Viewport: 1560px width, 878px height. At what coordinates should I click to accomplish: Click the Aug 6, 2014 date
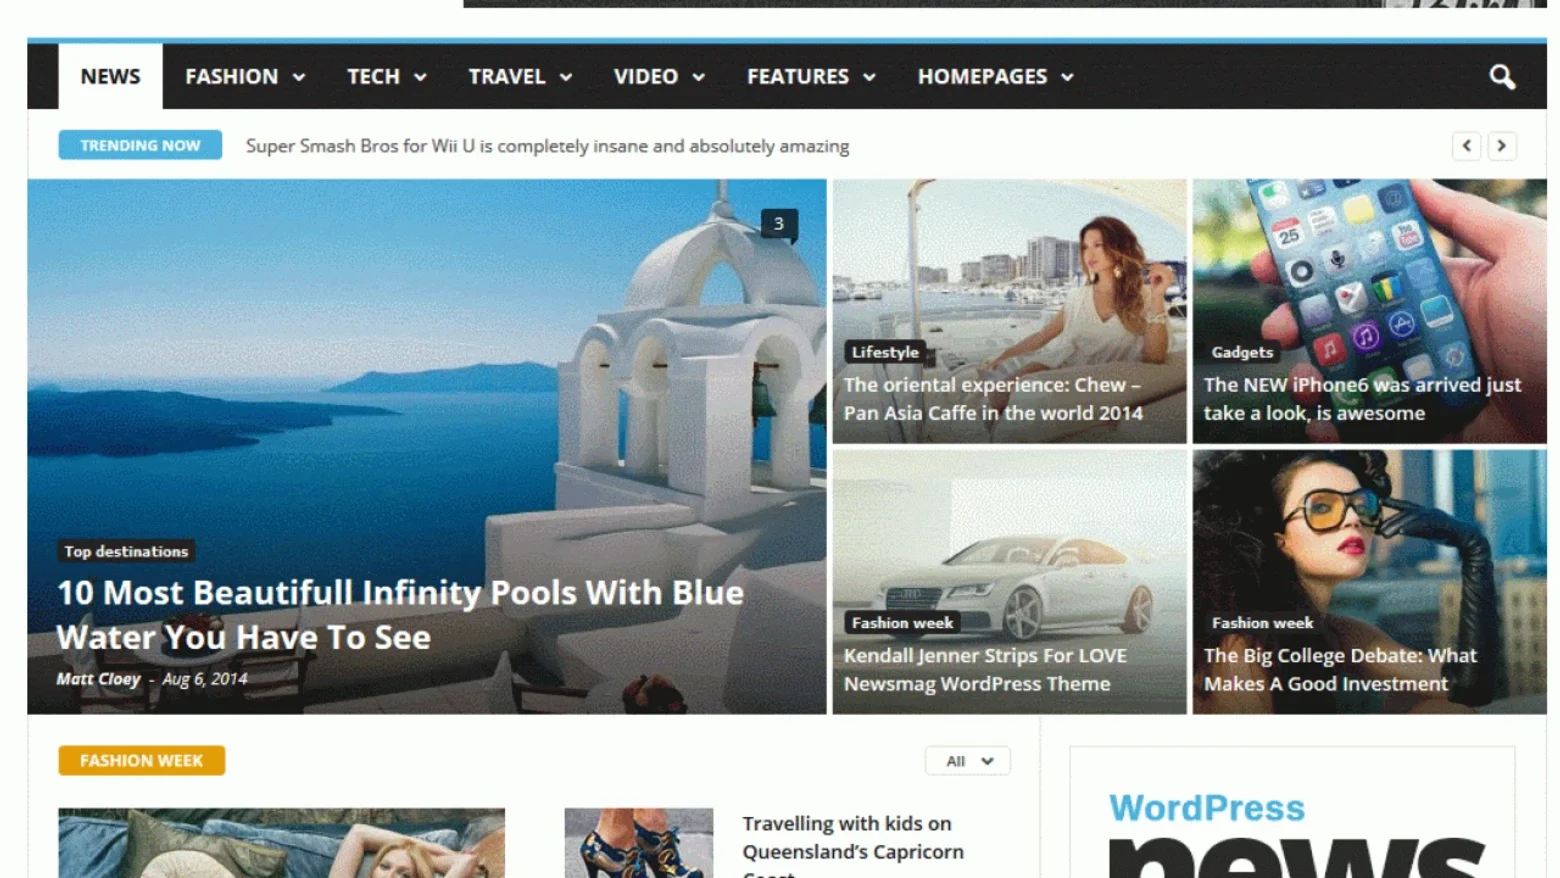coord(205,679)
